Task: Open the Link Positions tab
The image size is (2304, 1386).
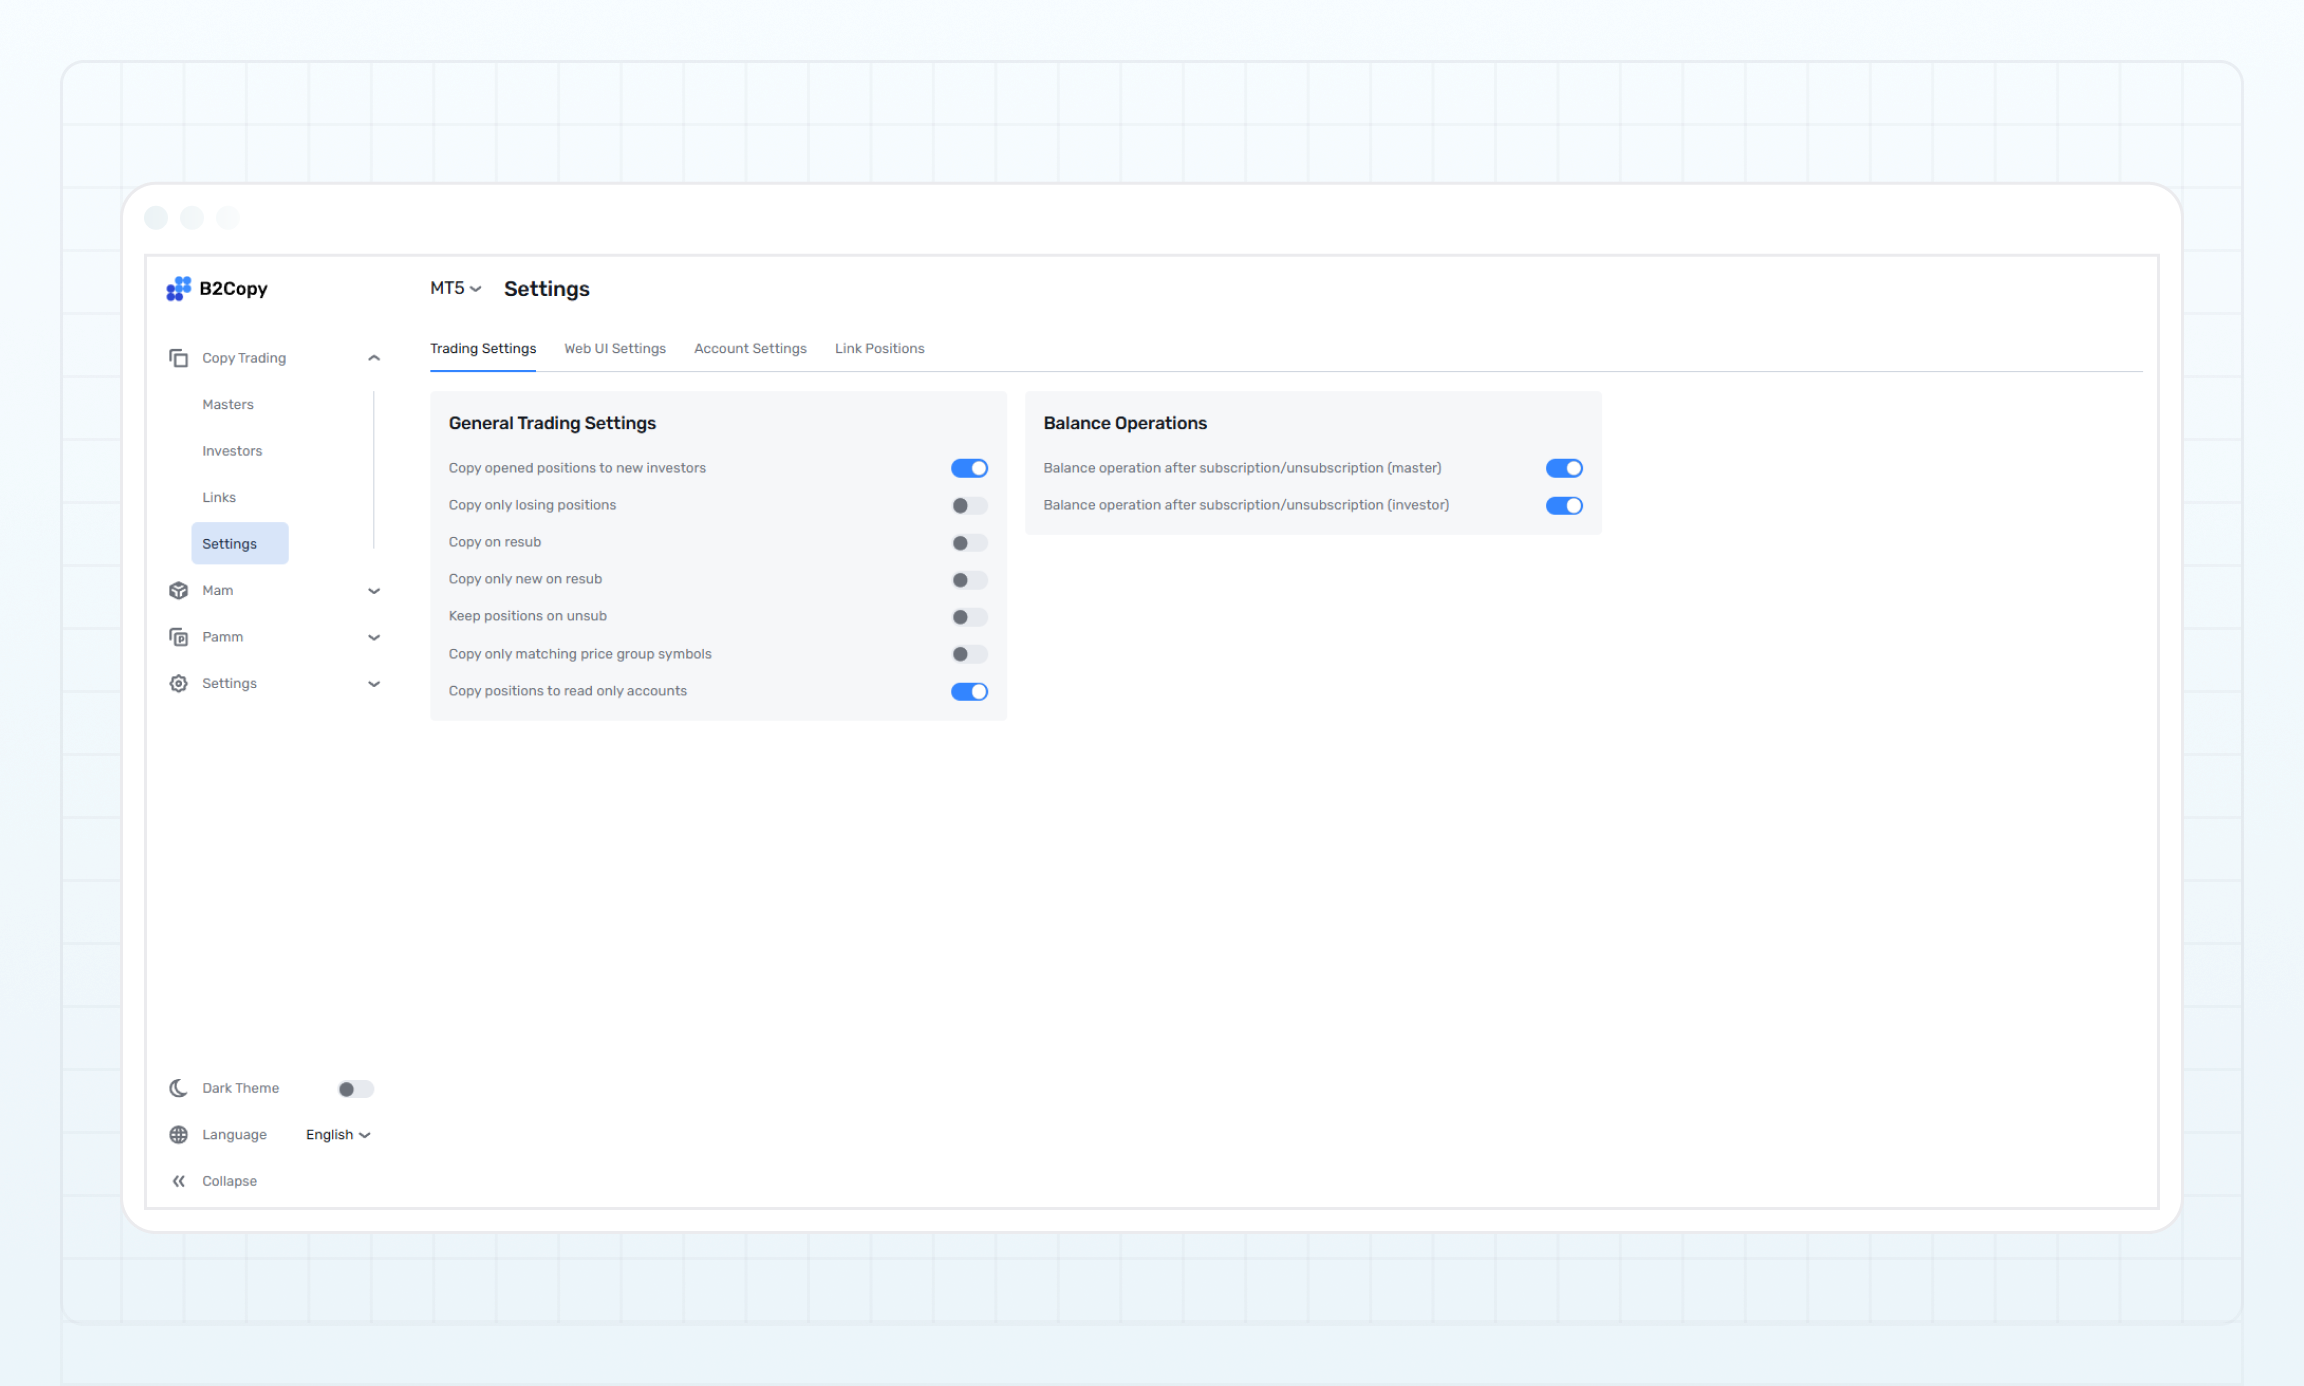Action: coord(879,348)
